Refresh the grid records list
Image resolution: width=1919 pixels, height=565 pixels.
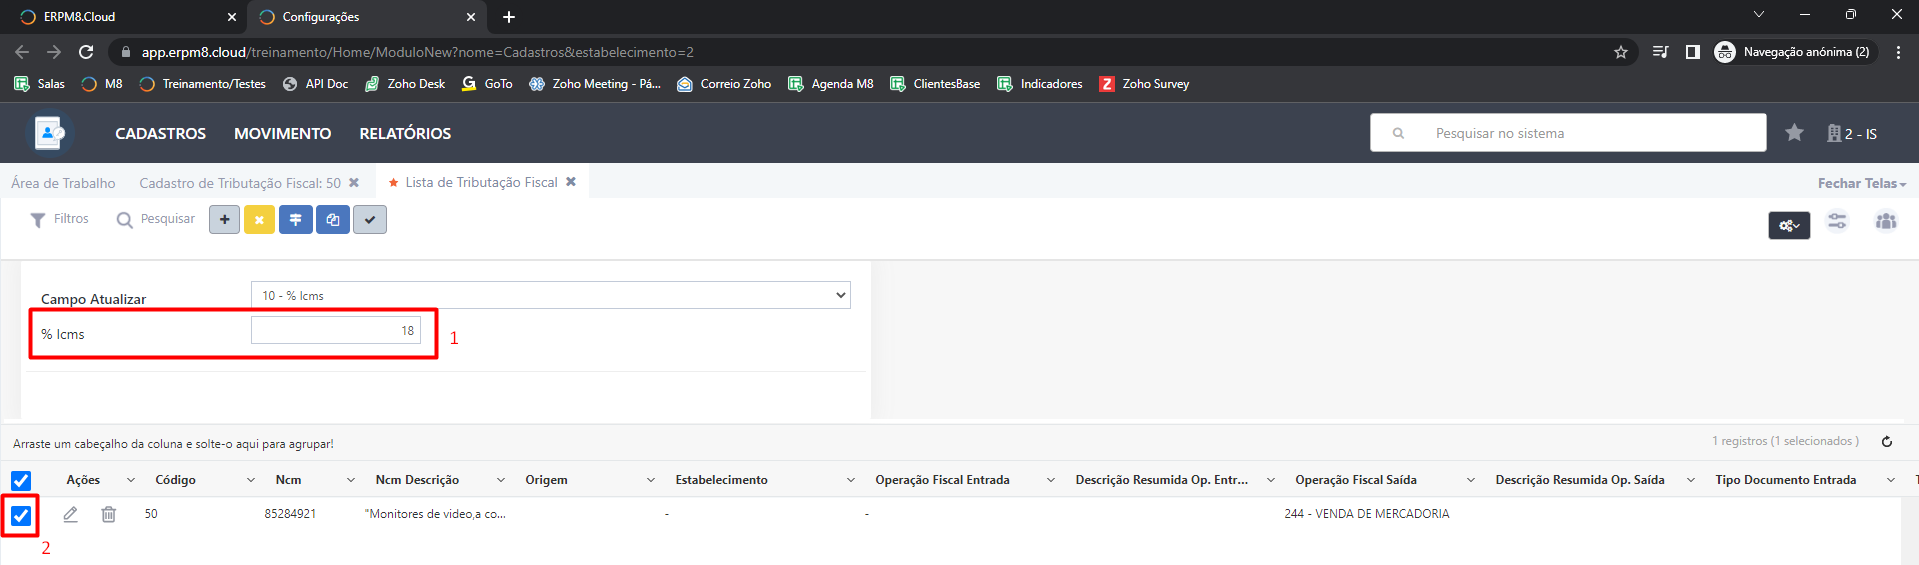(x=1887, y=442)
